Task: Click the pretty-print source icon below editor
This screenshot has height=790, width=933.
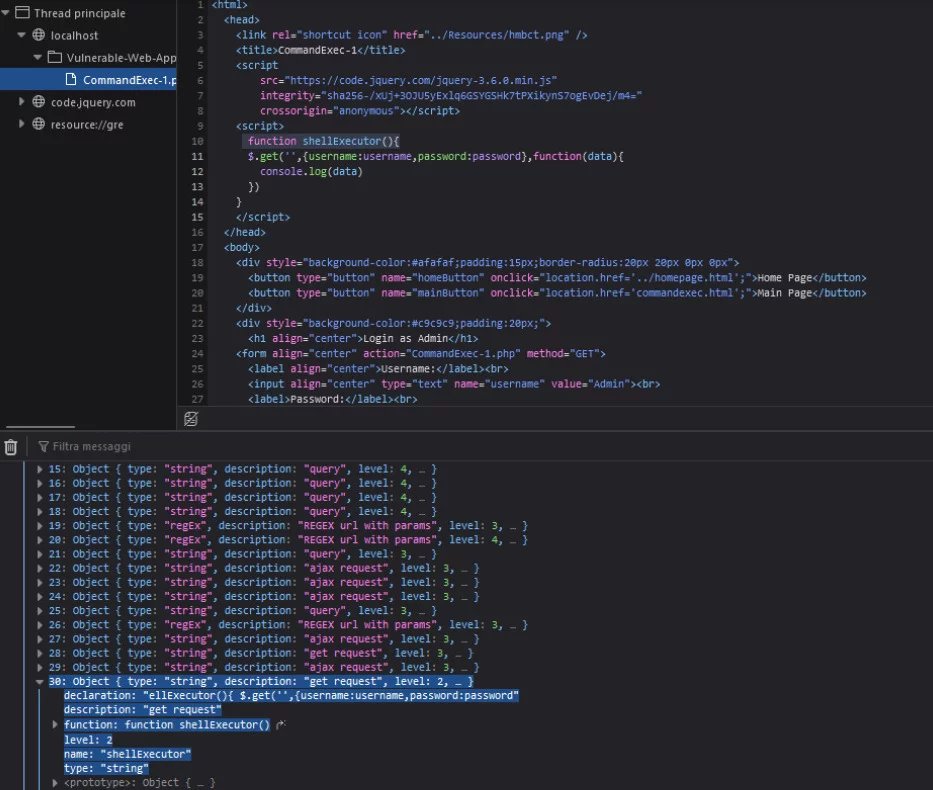Action: (x=191, y=418)
